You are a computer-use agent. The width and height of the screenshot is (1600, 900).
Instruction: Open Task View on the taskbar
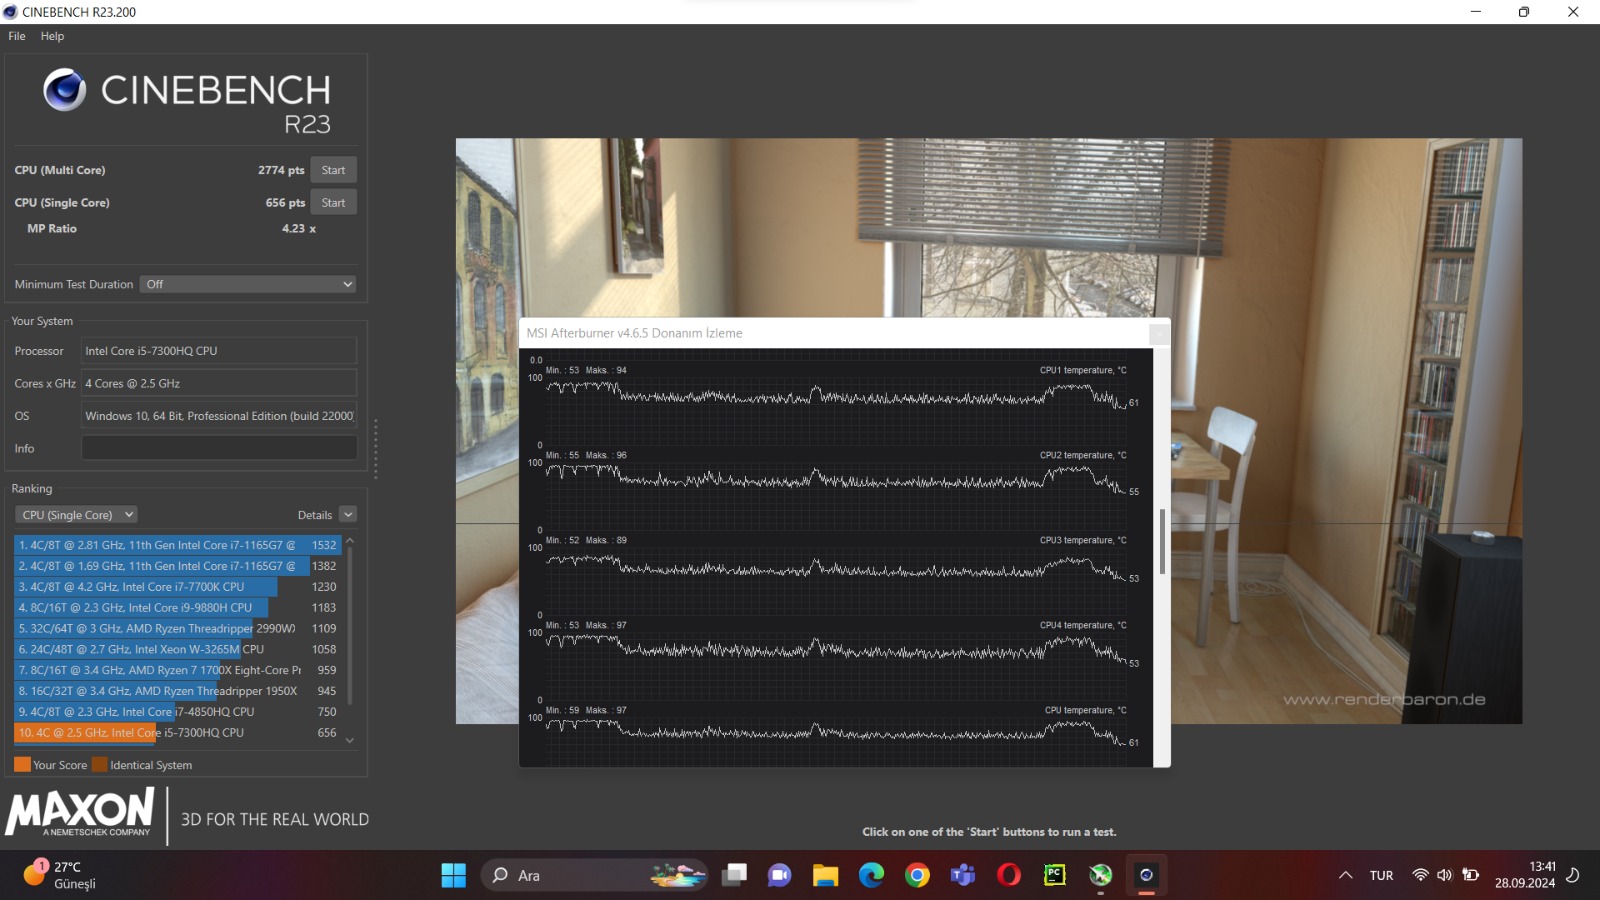735,875
